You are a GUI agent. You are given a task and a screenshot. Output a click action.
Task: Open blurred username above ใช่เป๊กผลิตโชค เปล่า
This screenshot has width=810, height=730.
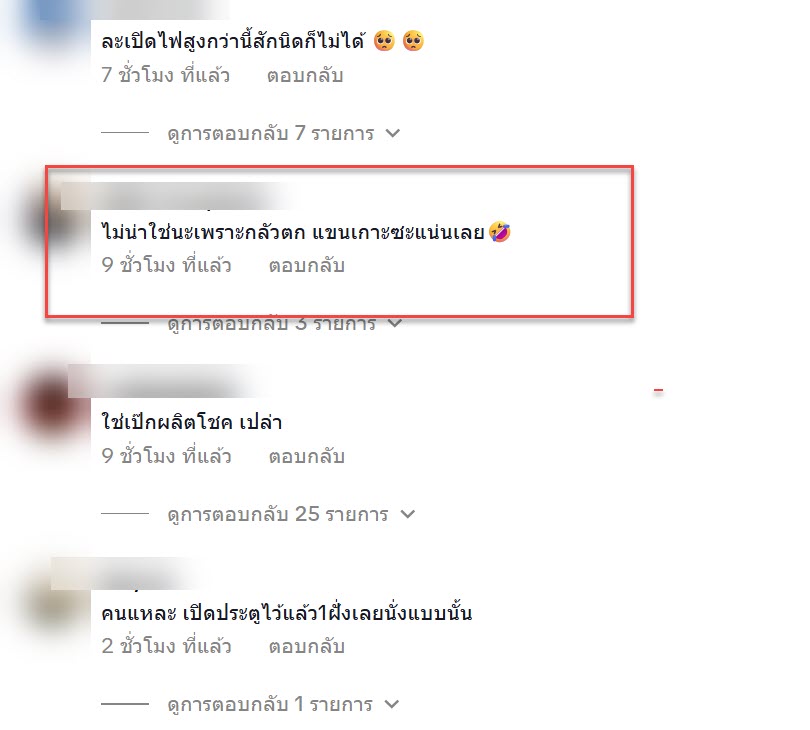coord(165,381)
